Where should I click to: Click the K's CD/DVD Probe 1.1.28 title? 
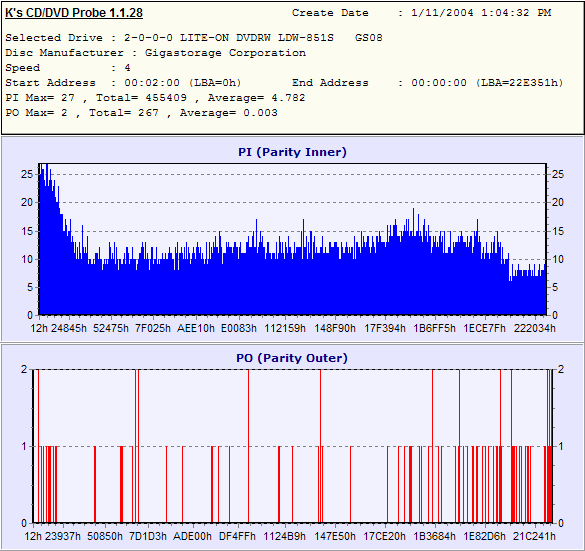pyautogui.click(x=74, y=13)
